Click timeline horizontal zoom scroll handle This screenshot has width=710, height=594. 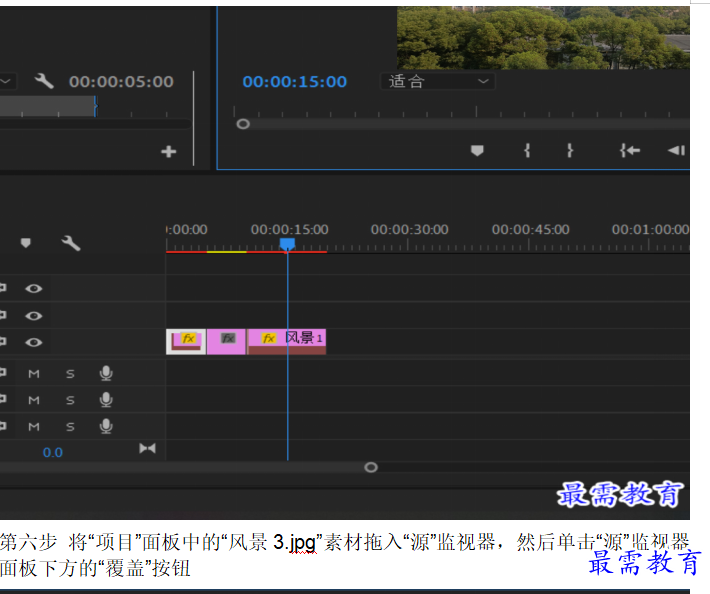371,467
